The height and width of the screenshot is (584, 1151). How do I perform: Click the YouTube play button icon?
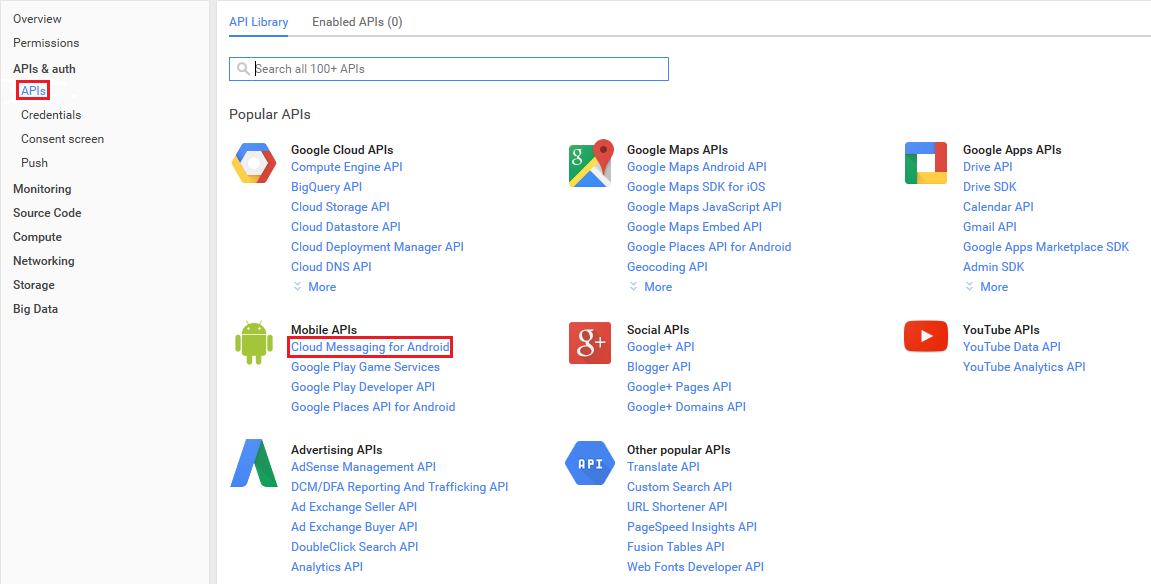point(926,336)
